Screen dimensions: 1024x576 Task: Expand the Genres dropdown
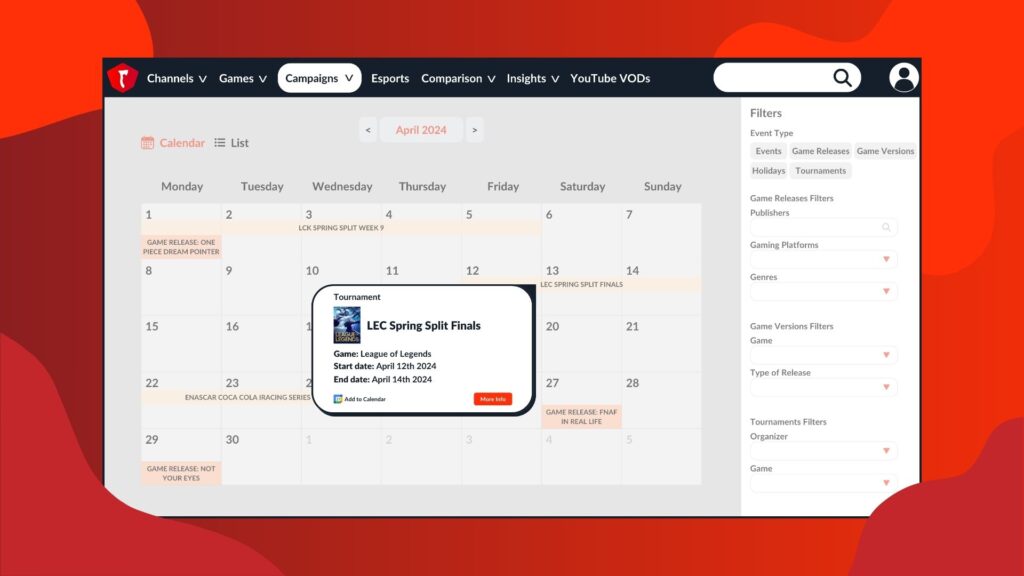(x=823, y=291)
